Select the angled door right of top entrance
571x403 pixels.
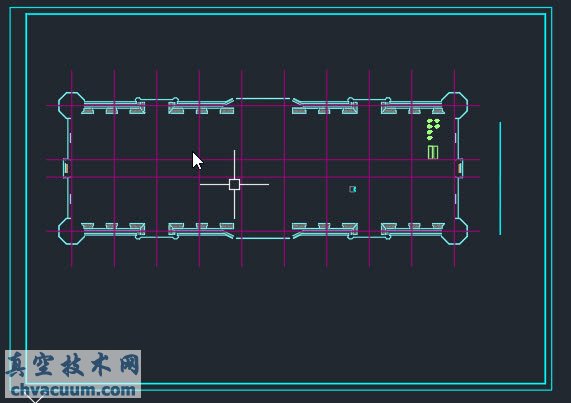click(298, 102)
